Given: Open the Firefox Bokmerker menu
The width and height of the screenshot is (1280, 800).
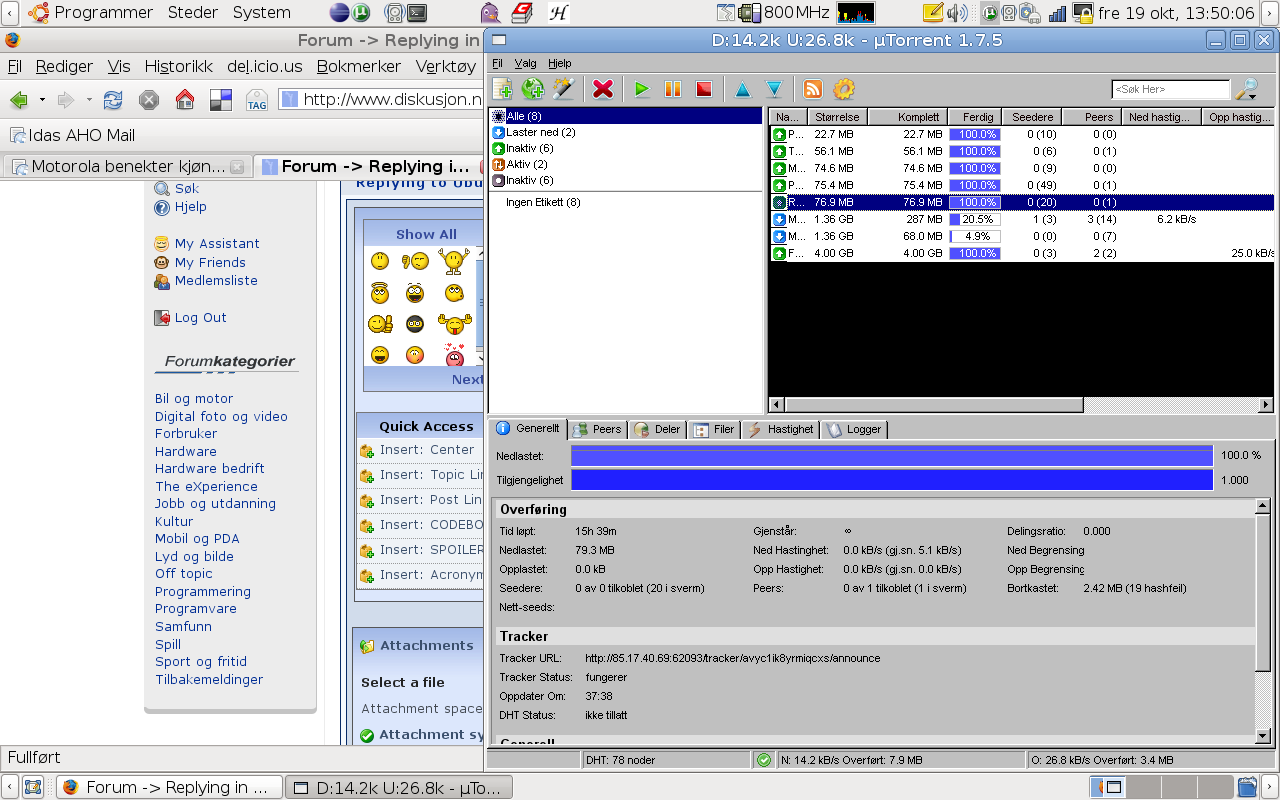Looking at the screenshot, I should coord(359,66).
